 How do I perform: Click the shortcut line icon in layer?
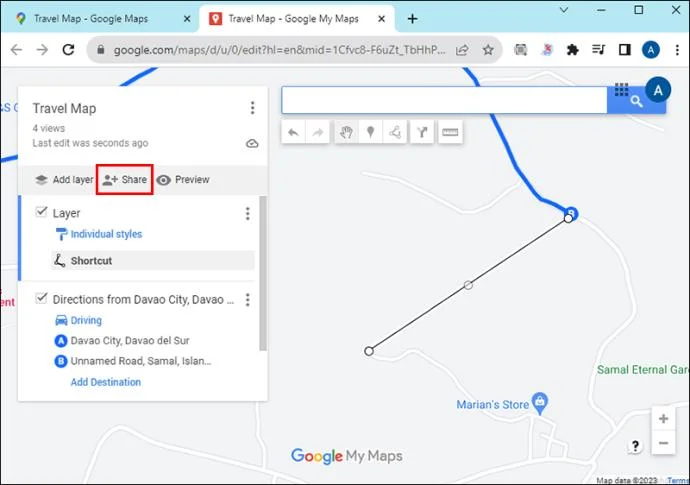point(59,260)
